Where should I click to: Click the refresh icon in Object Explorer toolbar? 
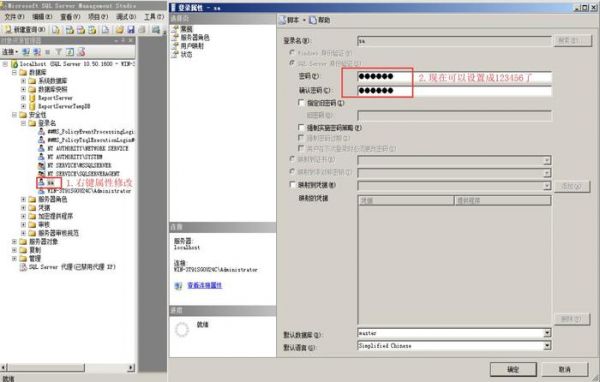(x=70, y=52)
